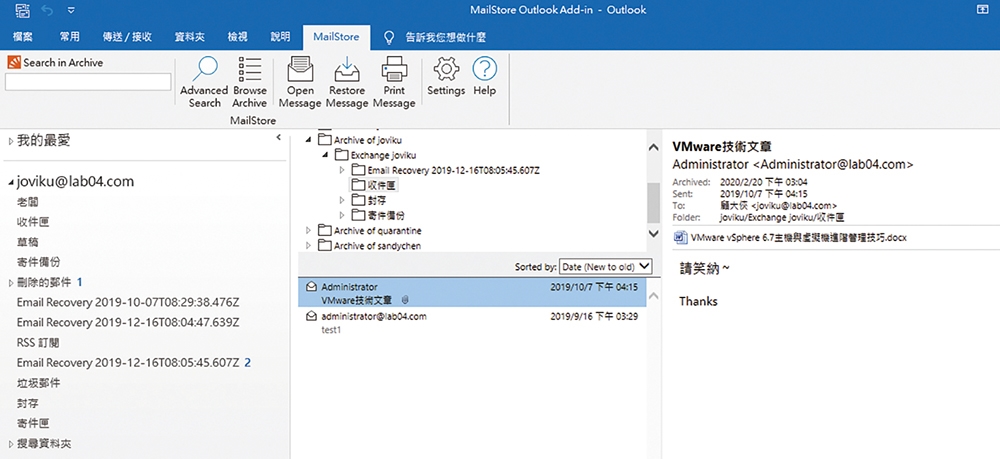Open 寄件備份 in Outlook folder pane

click(x=38, y=262)
